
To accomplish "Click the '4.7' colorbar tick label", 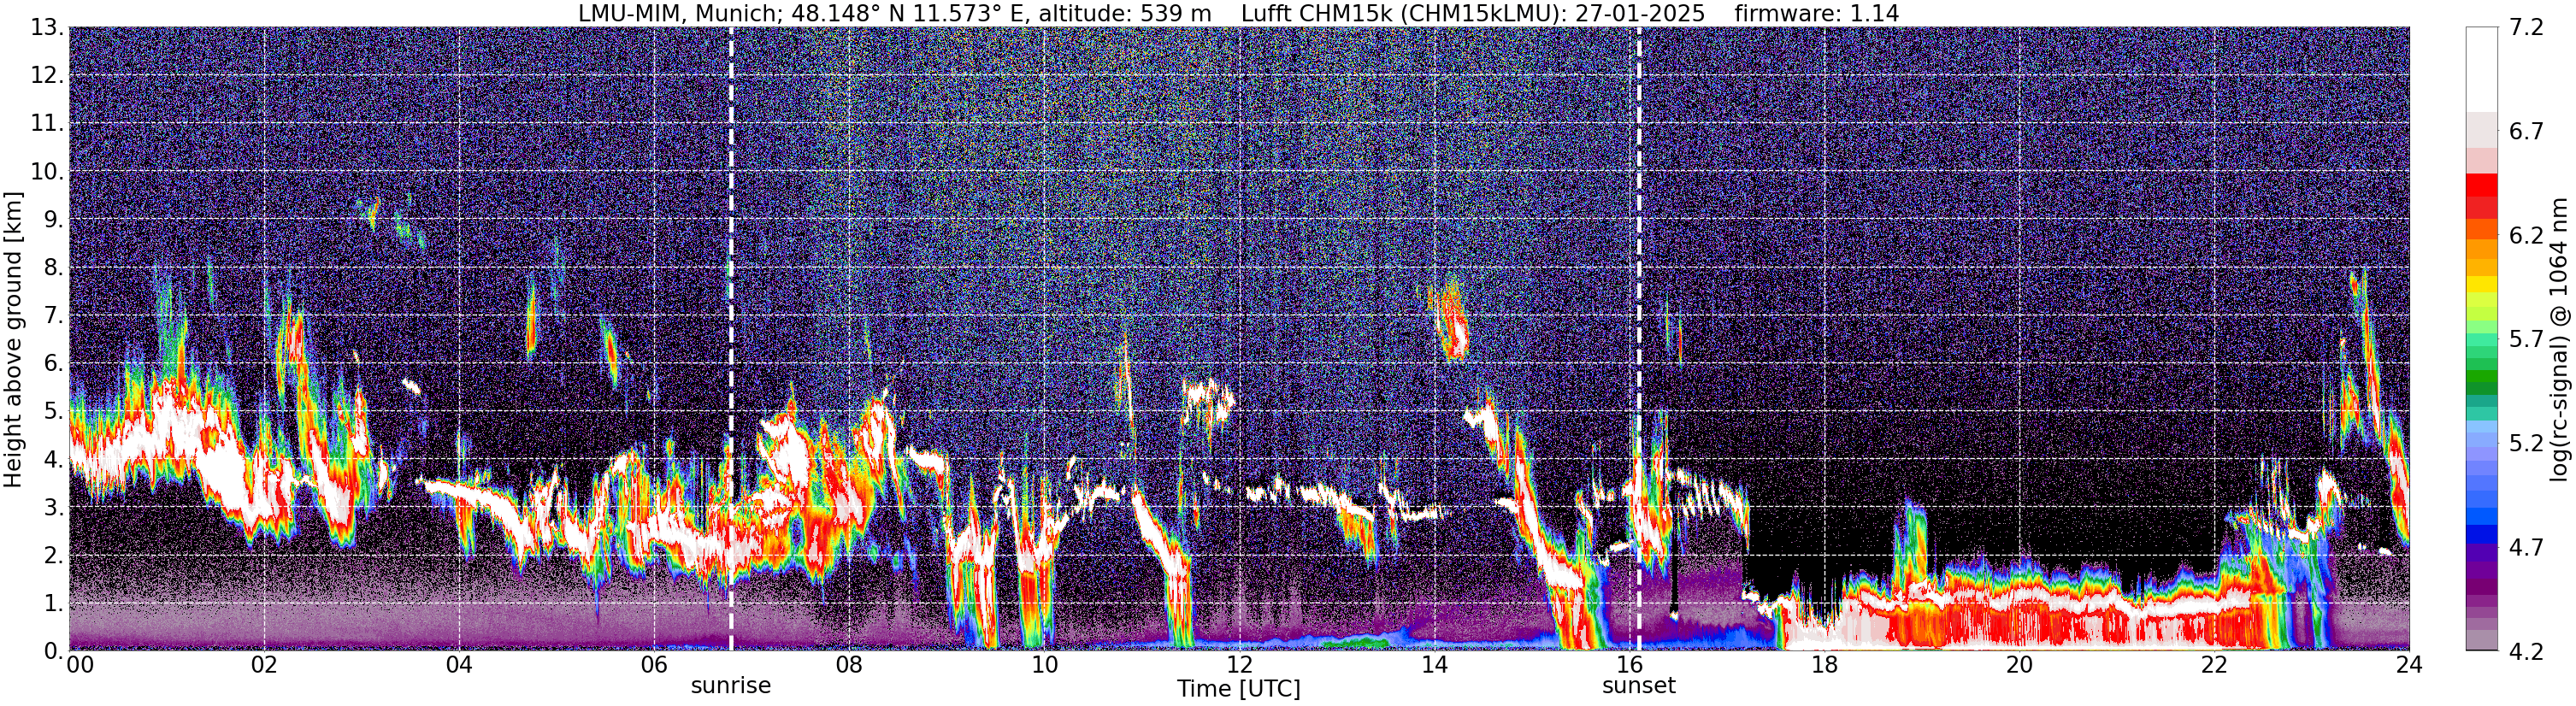I will (2527, 548).
